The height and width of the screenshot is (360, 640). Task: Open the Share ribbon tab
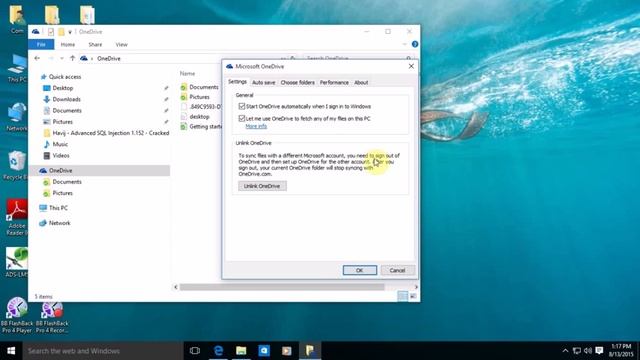tap(95, 44)
